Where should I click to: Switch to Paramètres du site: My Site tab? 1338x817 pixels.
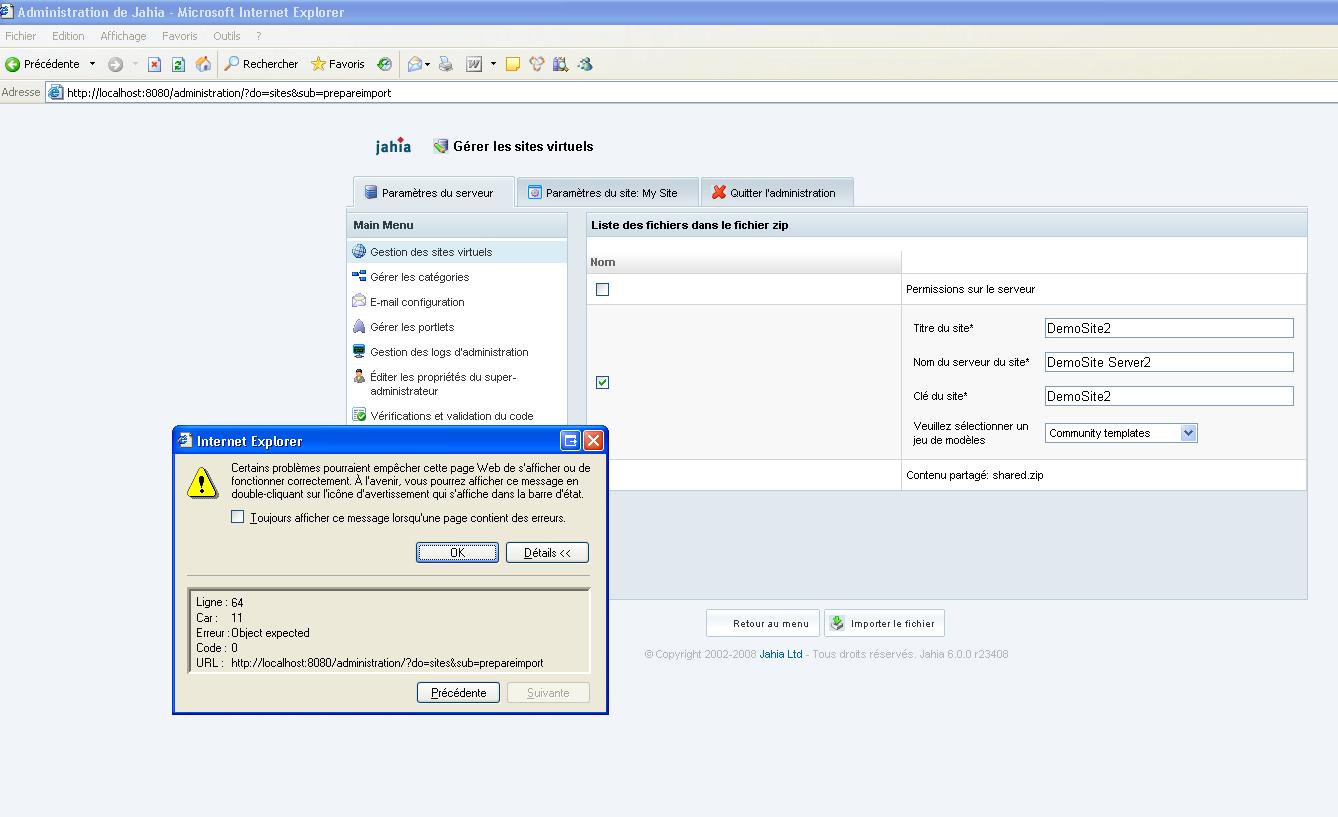tap(607, 193)
